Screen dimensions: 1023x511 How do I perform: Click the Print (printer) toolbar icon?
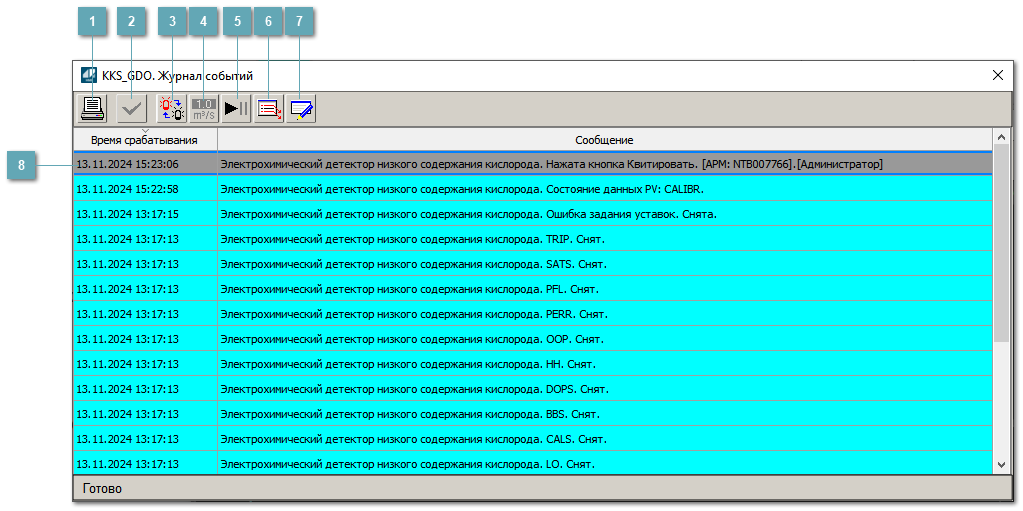pyautogui.click(x=92, y=109)
